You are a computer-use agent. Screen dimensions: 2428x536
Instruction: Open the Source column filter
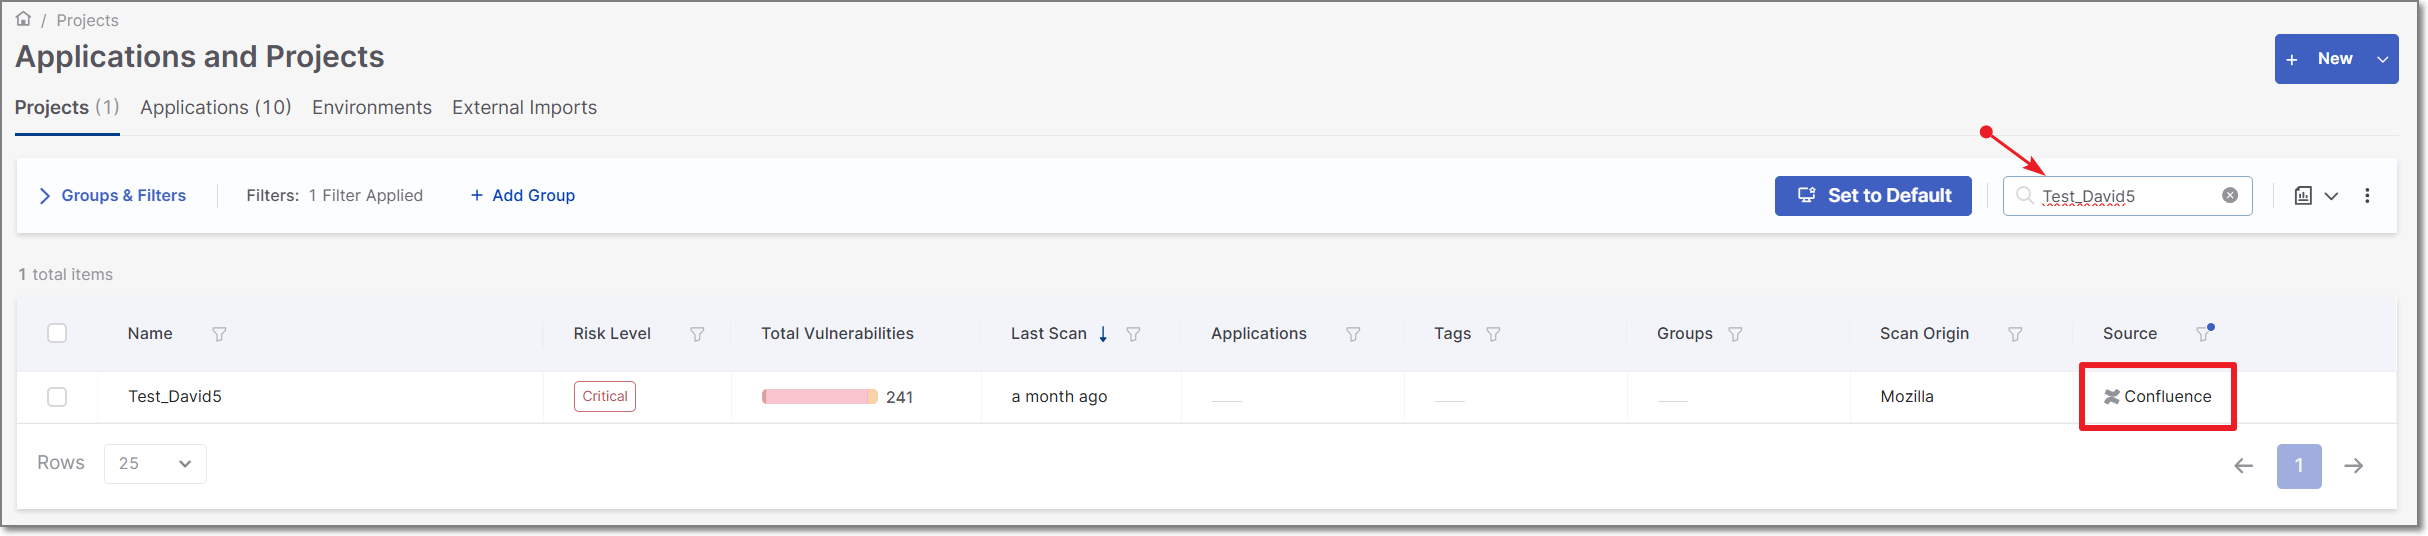[2203, 333]
